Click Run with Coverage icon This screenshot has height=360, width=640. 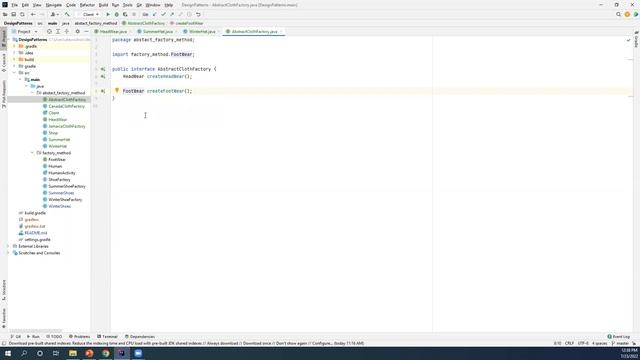(125, 14)
